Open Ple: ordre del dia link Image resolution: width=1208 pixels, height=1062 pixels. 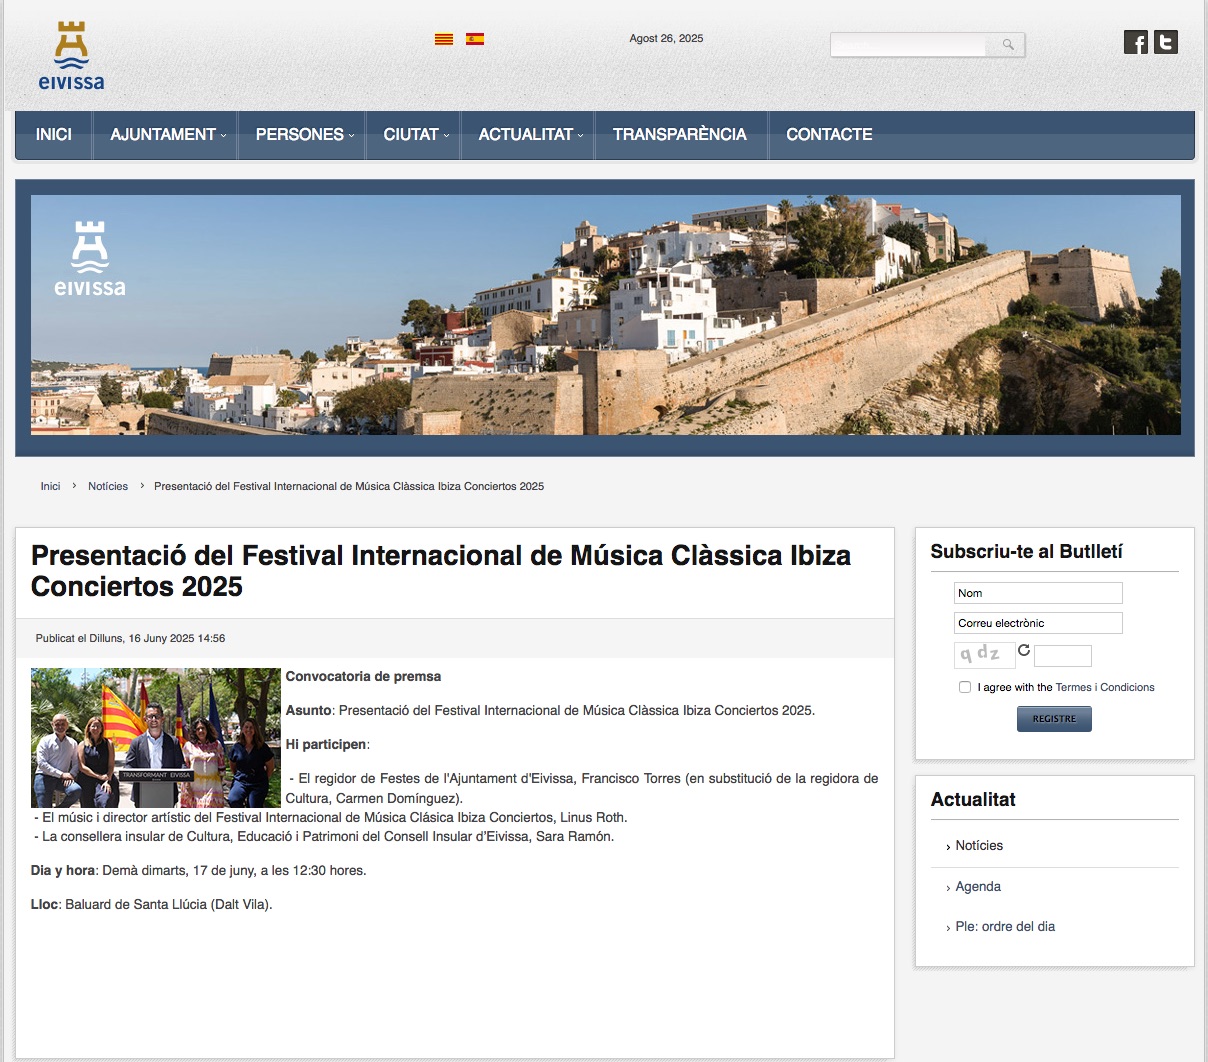(1005, 926)
